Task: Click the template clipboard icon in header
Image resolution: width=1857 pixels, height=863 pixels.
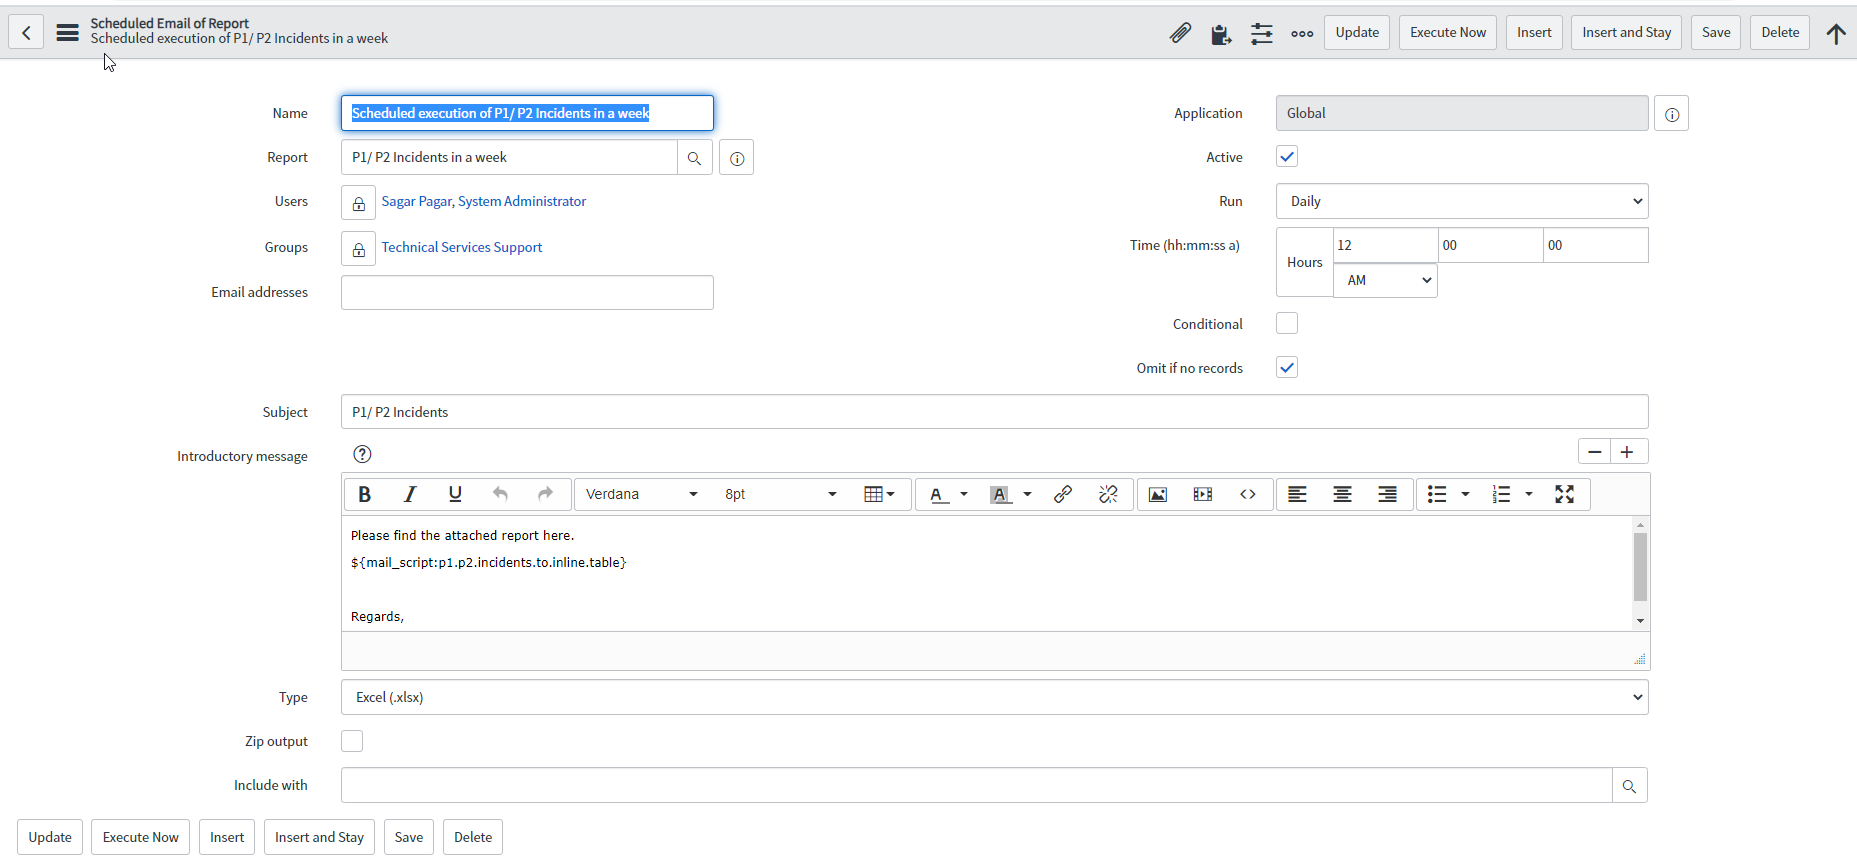Action: (1220, 34)
